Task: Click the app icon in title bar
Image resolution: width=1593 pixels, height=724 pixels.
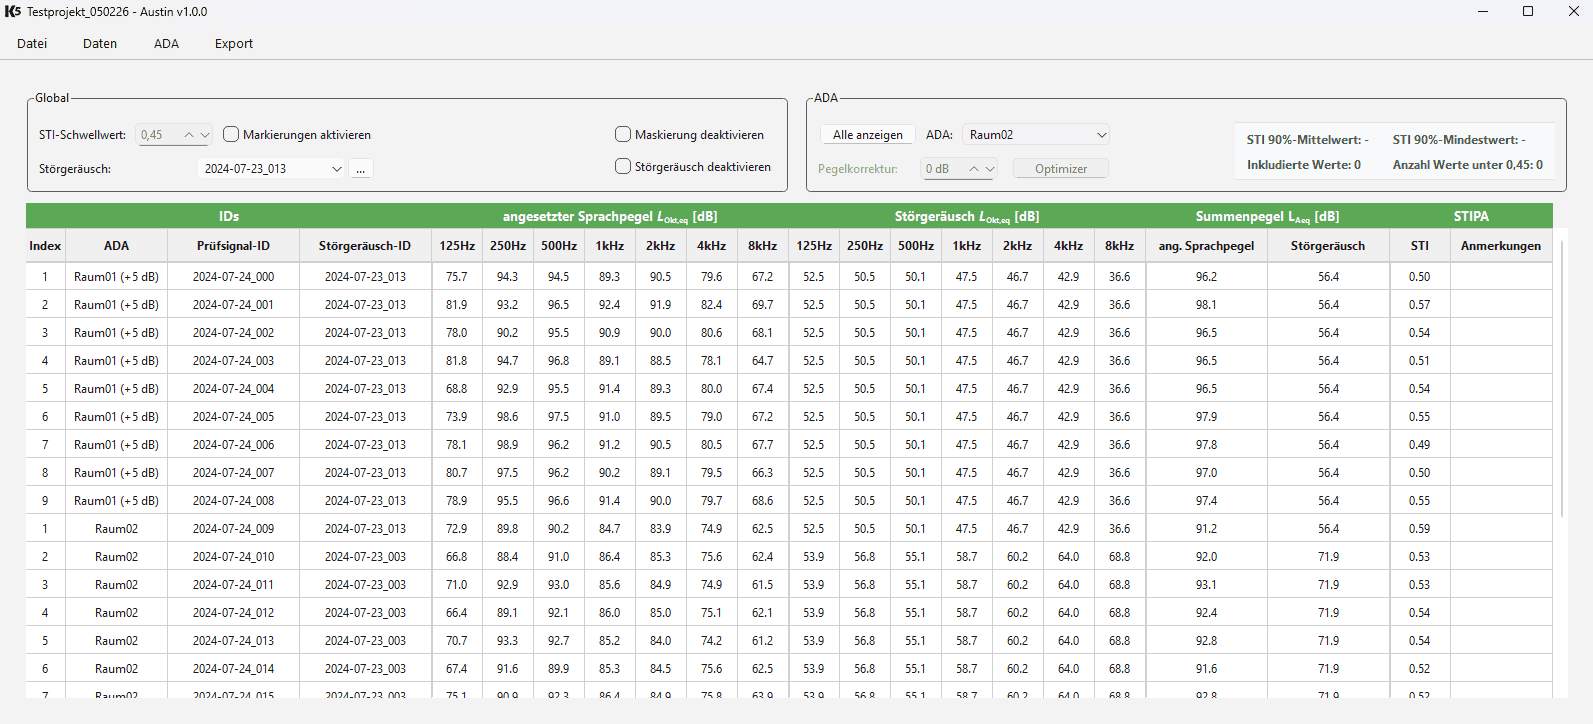Action: click(13, 12)
